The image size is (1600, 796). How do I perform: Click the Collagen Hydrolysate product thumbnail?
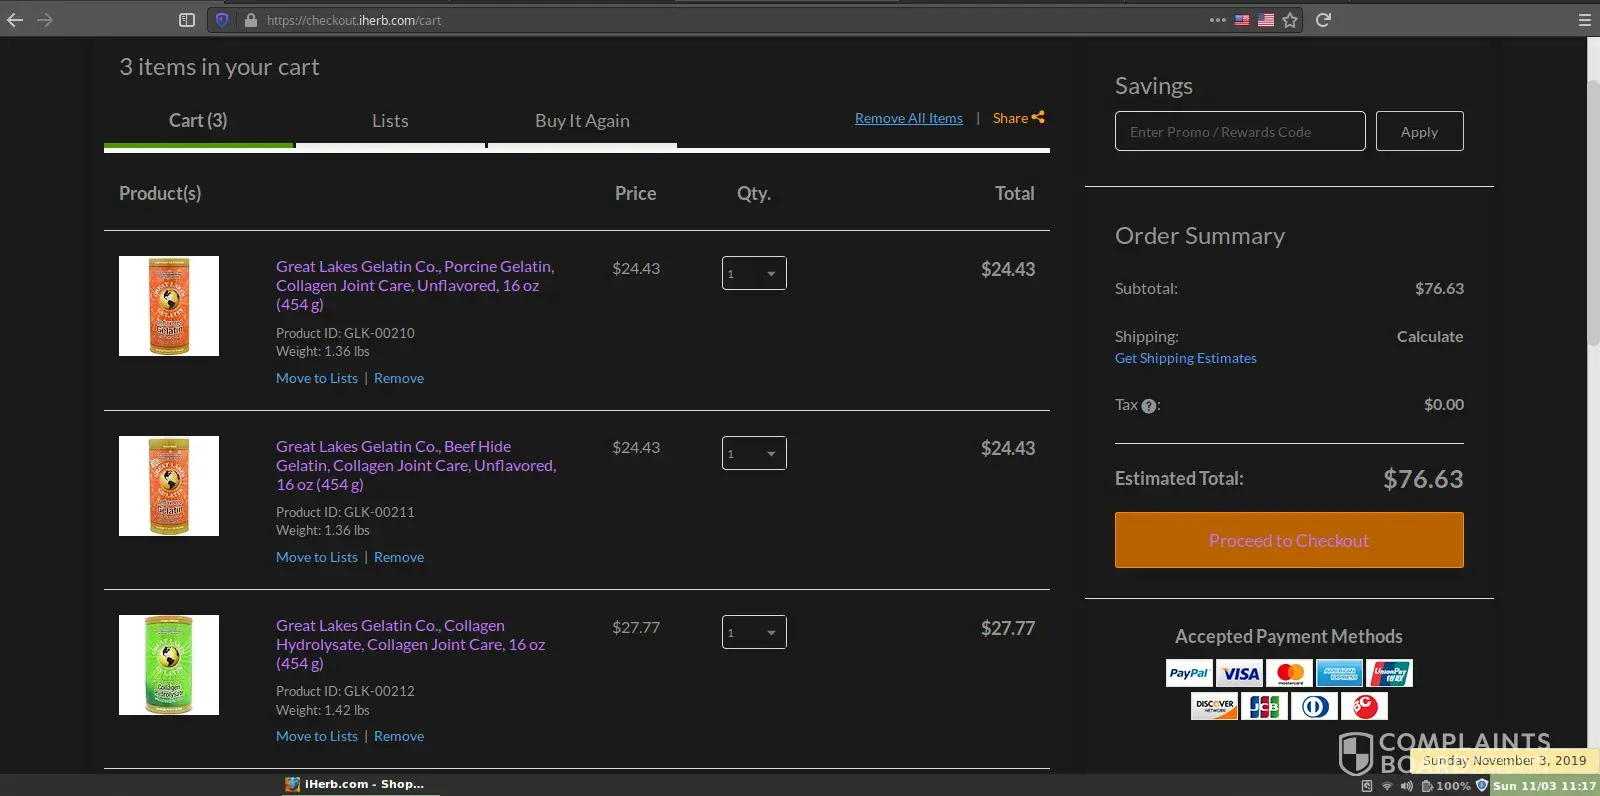(x=169, y=665)
